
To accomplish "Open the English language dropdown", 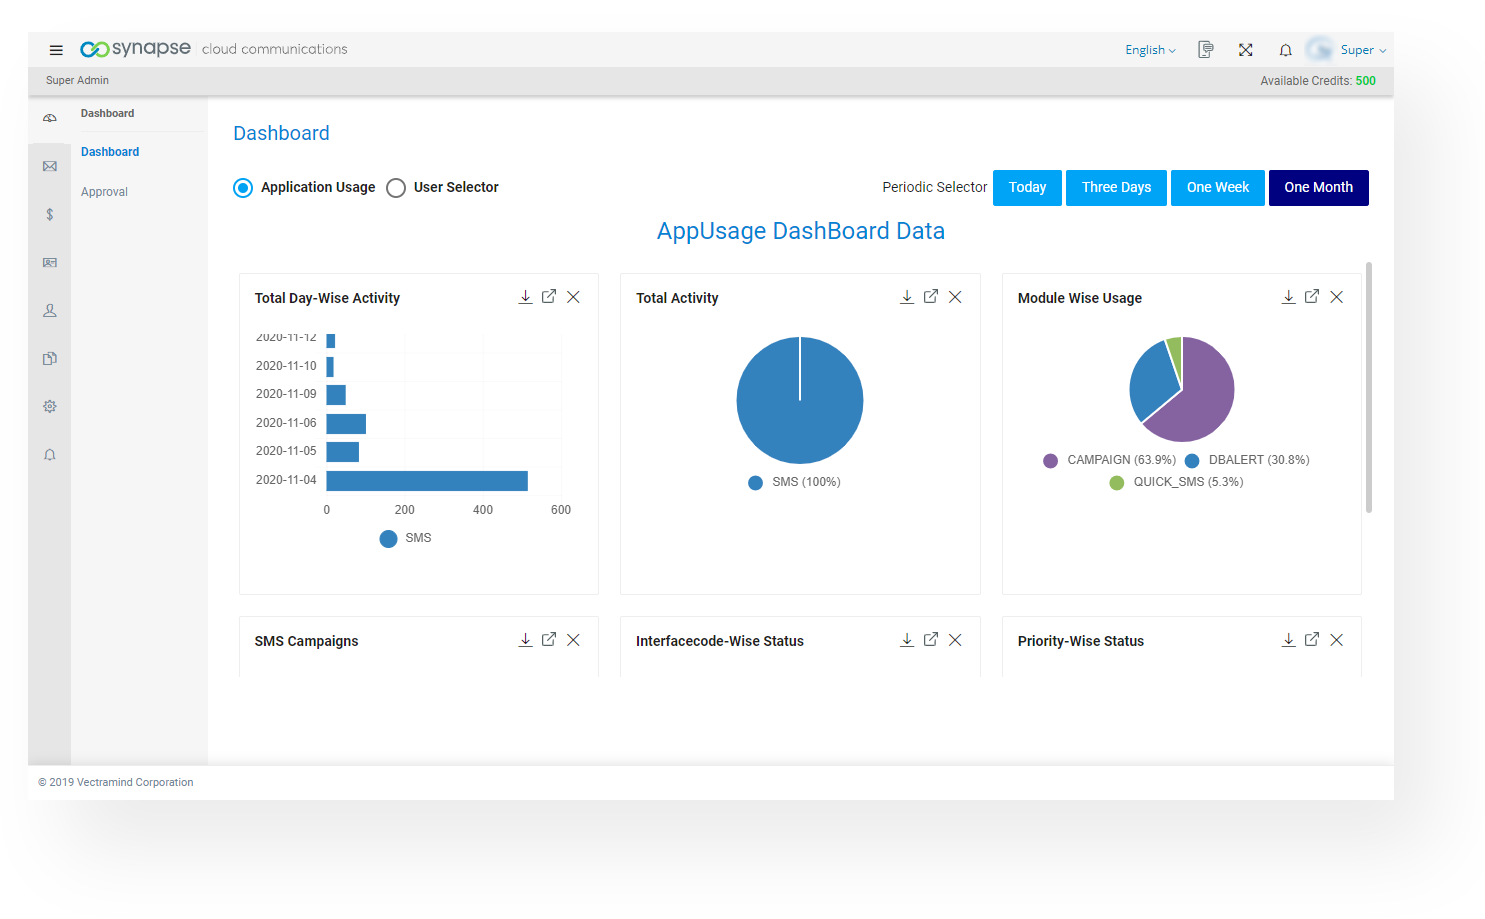I will [1150, 50].
